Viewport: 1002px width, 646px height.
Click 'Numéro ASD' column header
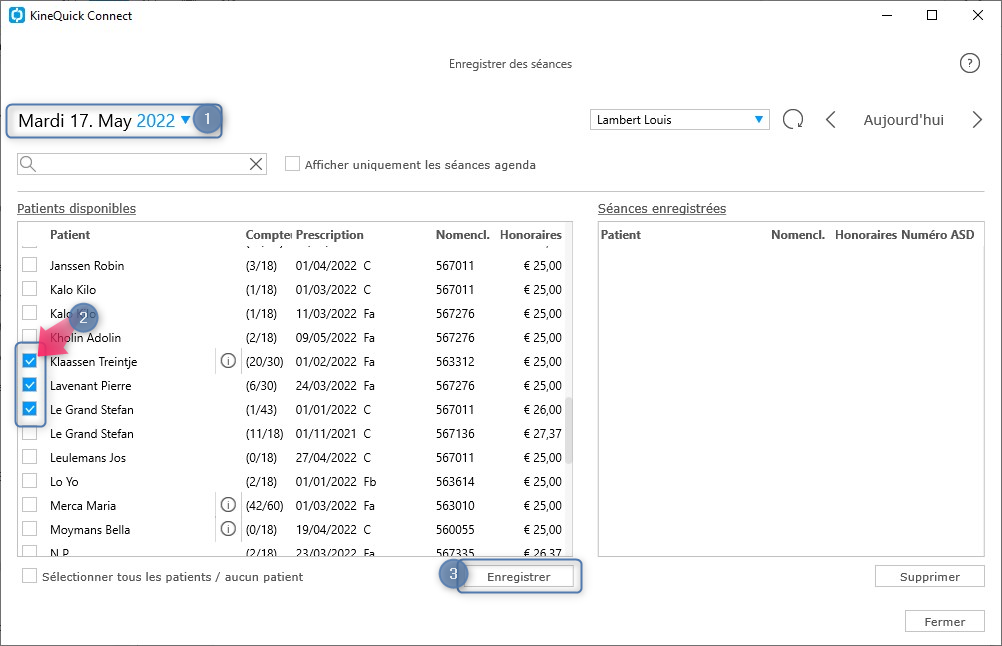pos(937,235)
